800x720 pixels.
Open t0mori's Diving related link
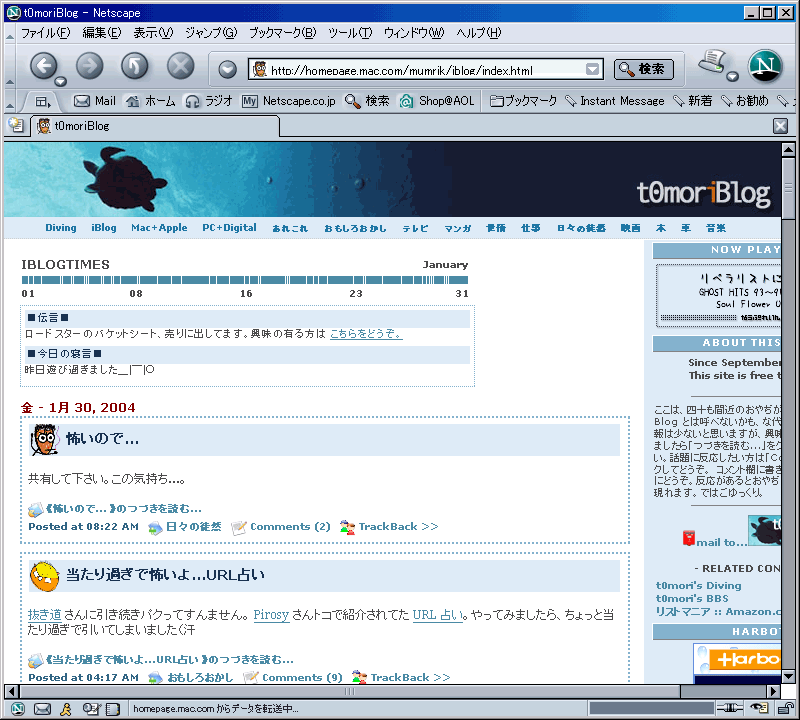698,585
